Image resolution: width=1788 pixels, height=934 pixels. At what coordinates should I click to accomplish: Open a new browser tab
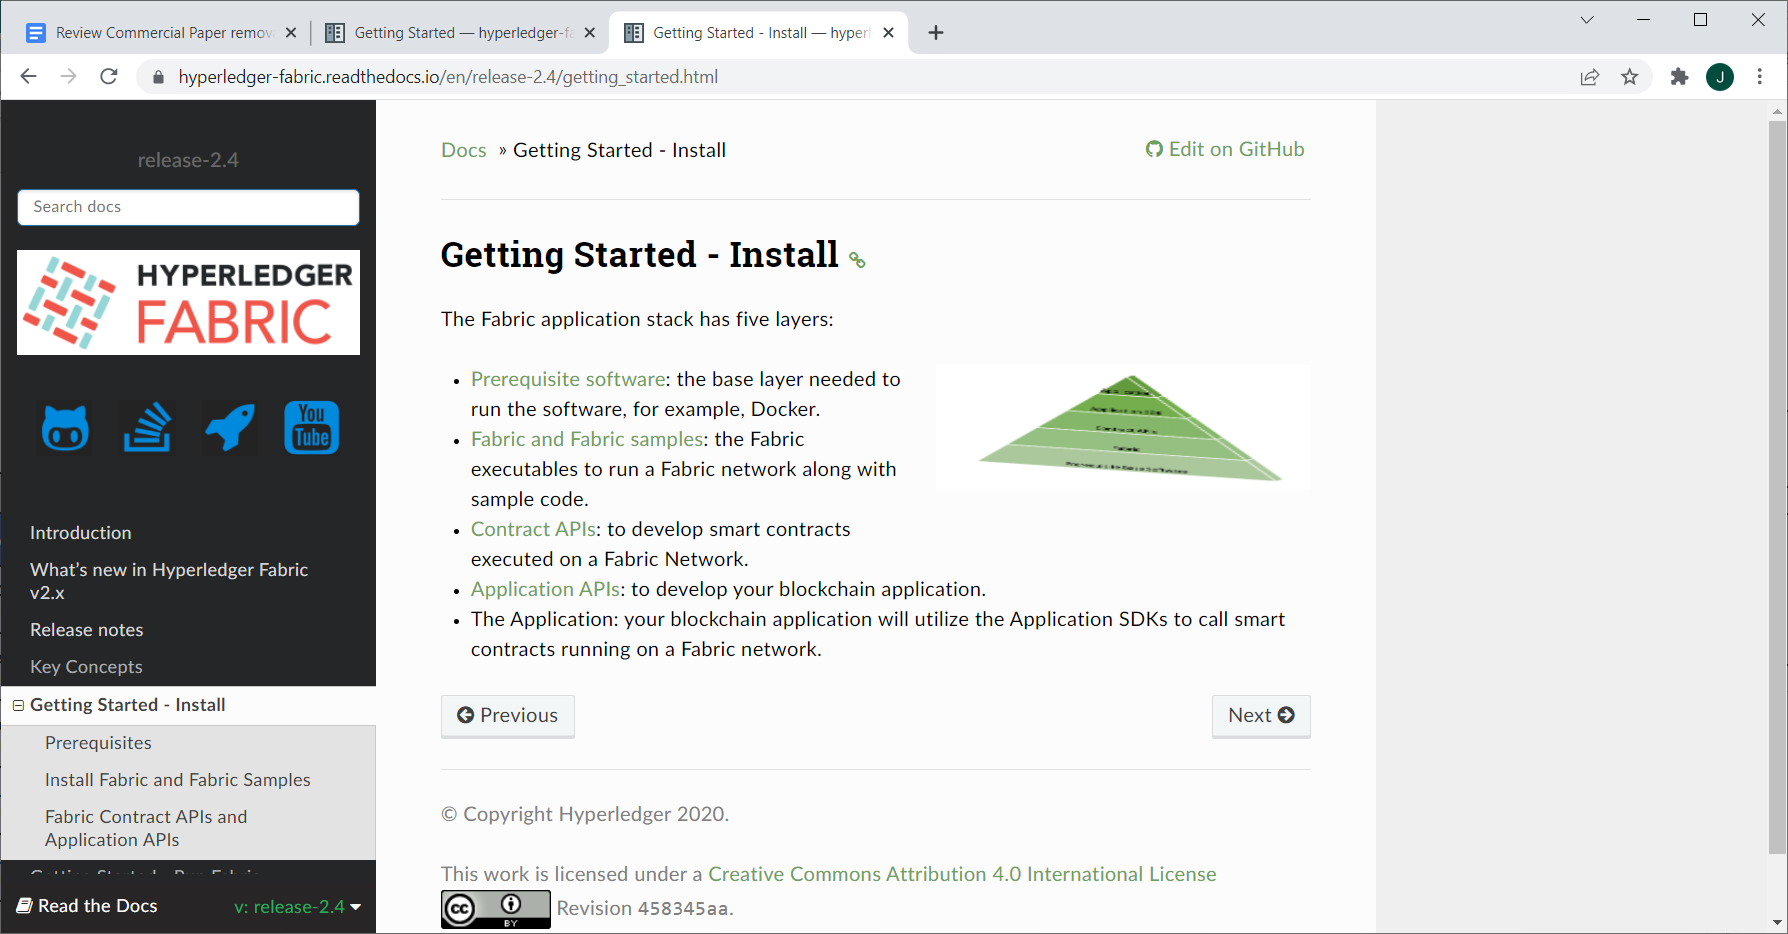936,33
